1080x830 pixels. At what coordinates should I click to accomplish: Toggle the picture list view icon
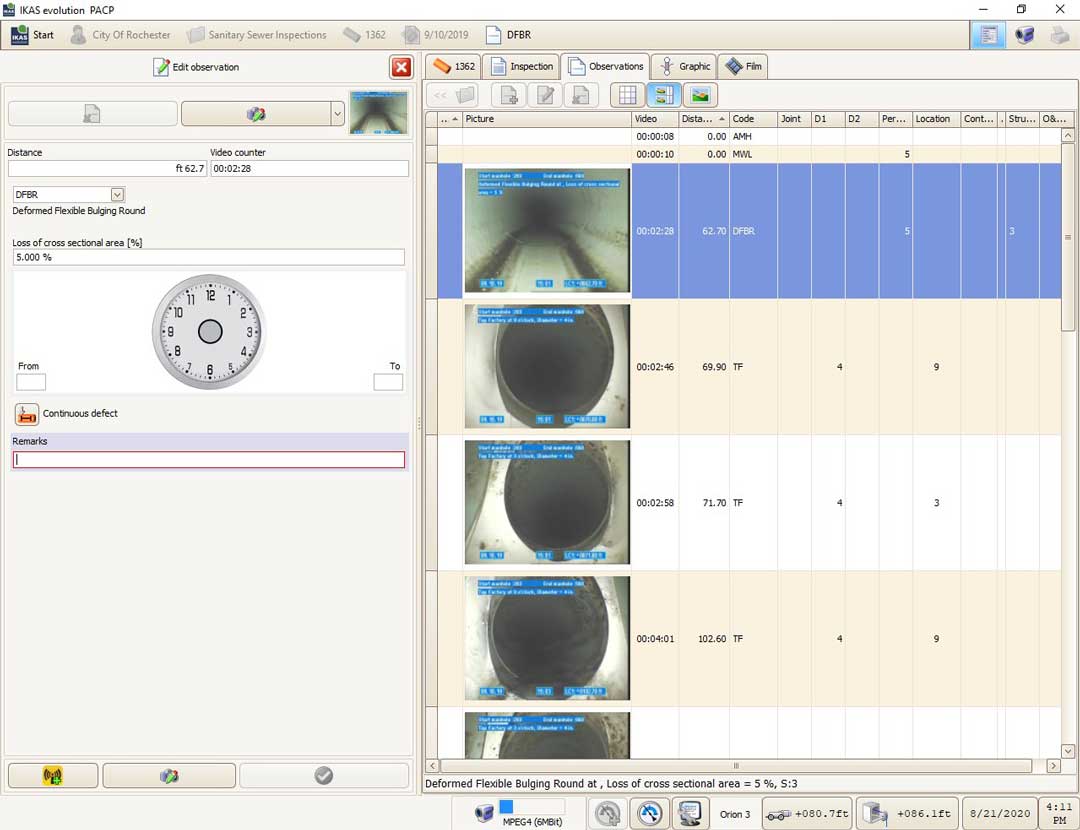(x=664, y=95)
